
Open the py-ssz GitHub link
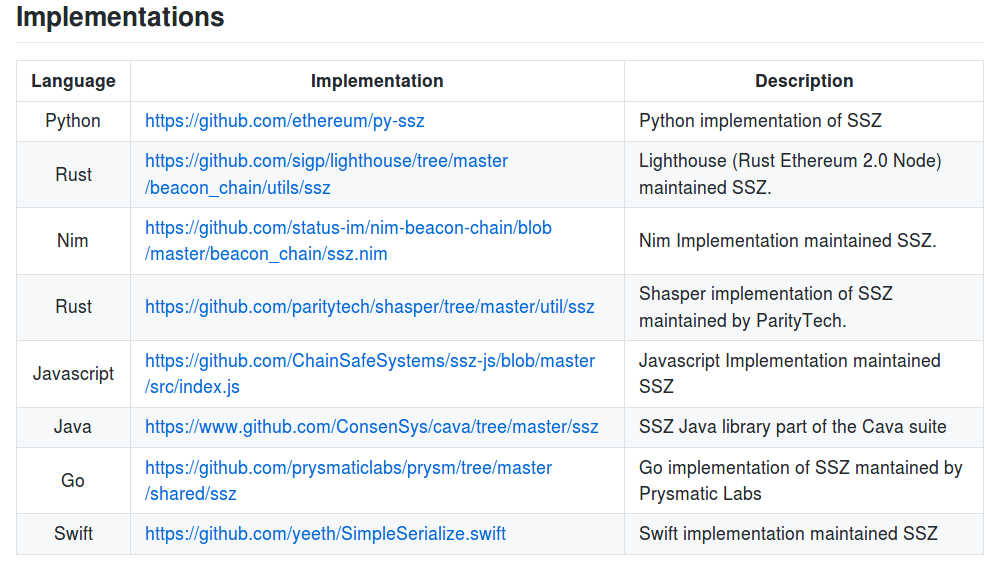(284, 121)
